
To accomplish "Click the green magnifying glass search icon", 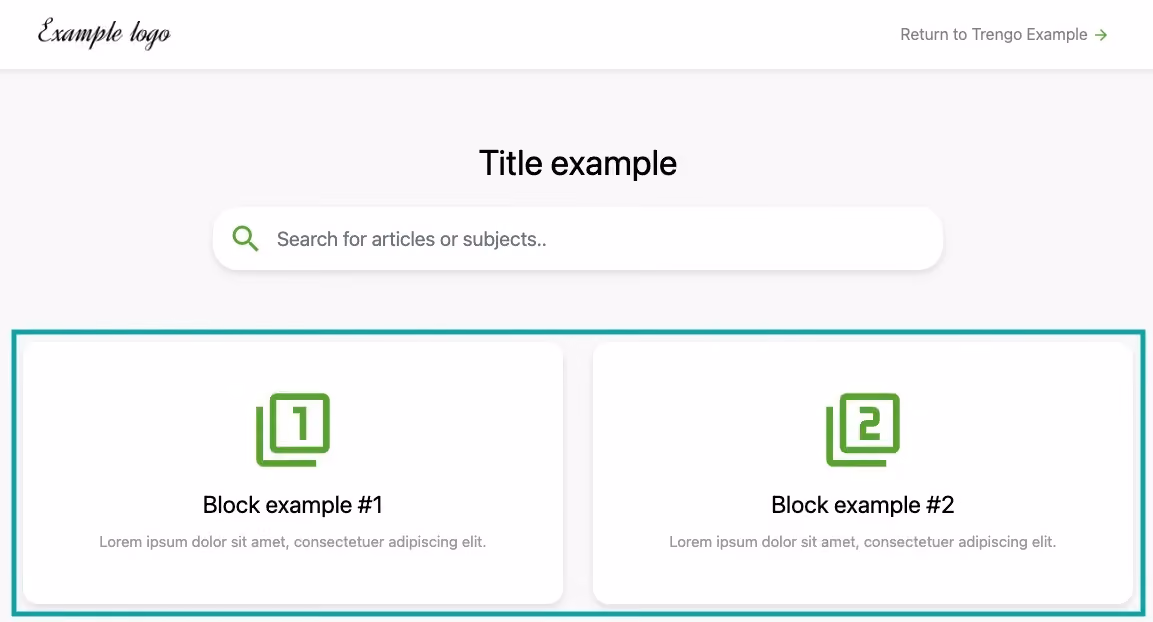I will [246, 239].
